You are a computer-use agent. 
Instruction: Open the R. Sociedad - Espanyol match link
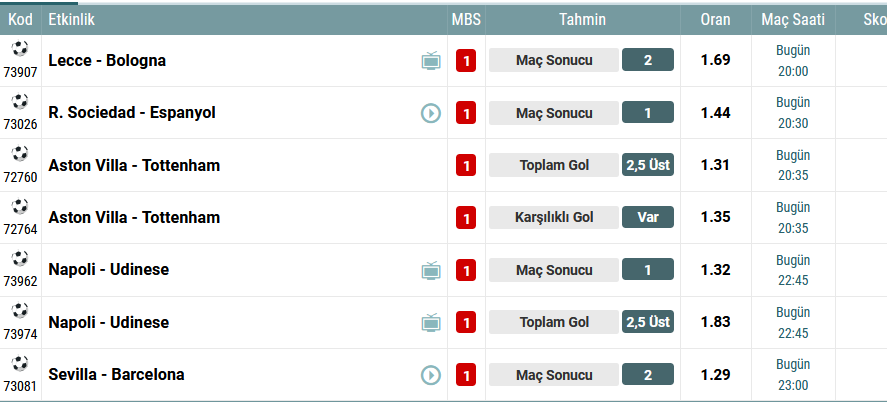pyautogui.click(x=132, y=113)
